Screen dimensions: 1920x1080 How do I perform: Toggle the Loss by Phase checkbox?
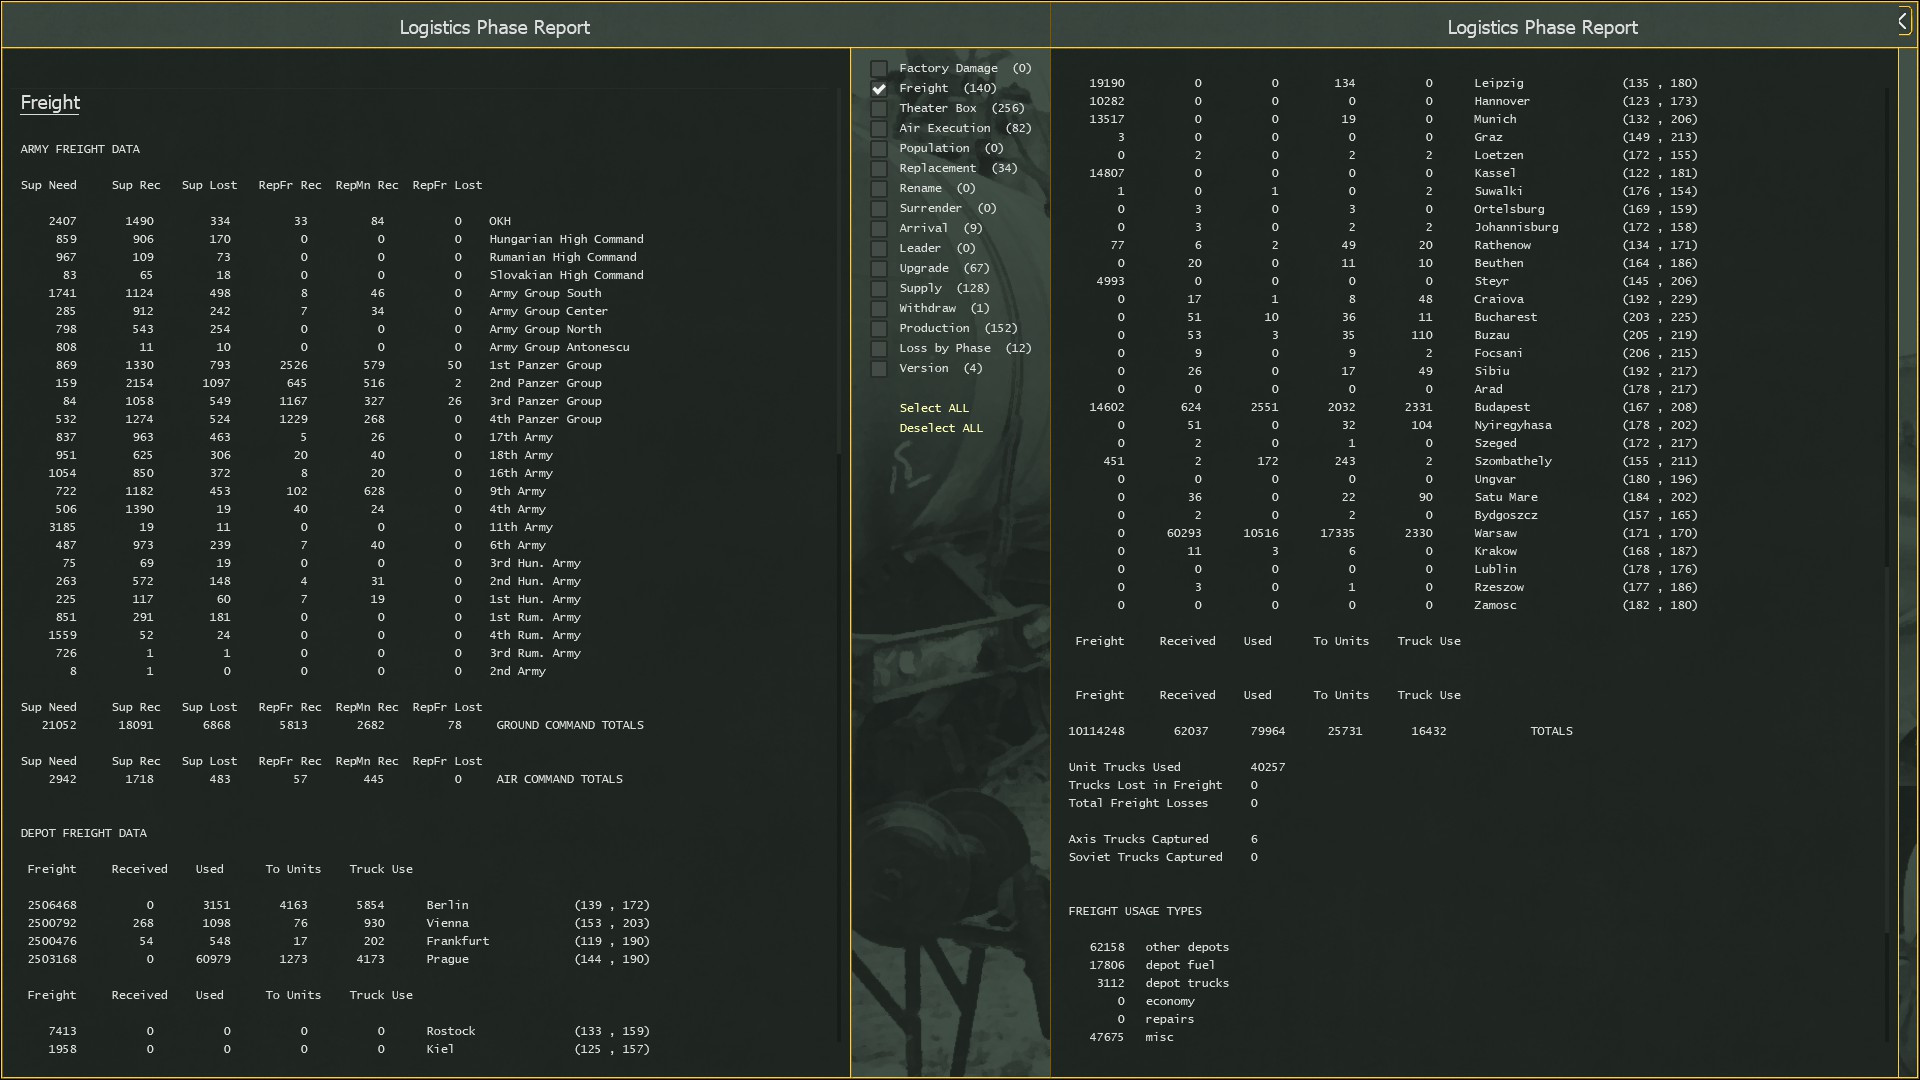pyautogui.click(x=879, y=349)
